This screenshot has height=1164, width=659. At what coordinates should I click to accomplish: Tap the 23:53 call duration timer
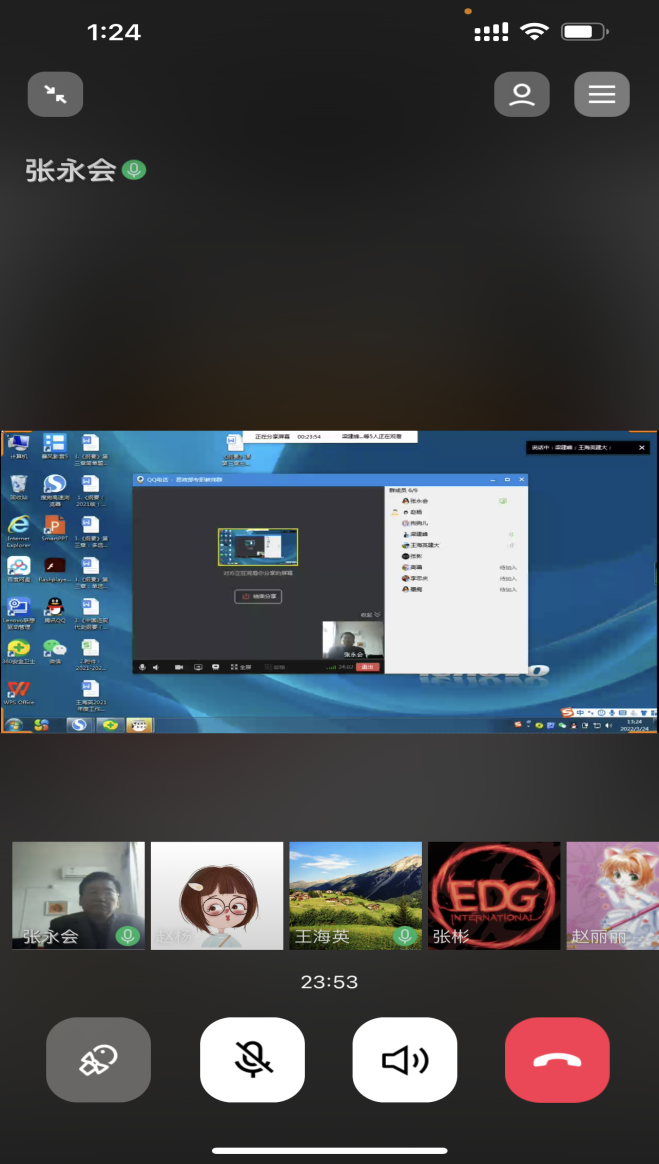pos(329,982)
